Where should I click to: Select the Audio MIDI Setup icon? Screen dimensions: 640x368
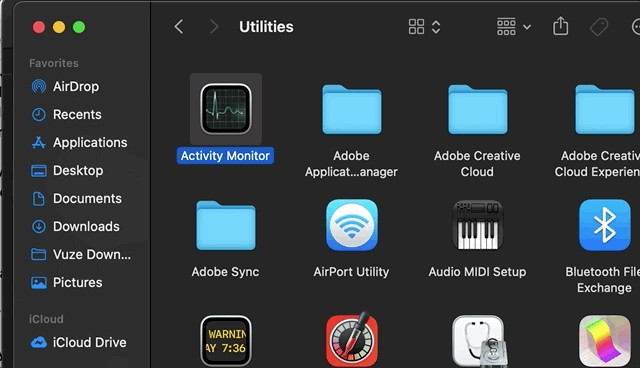[477, 225]
